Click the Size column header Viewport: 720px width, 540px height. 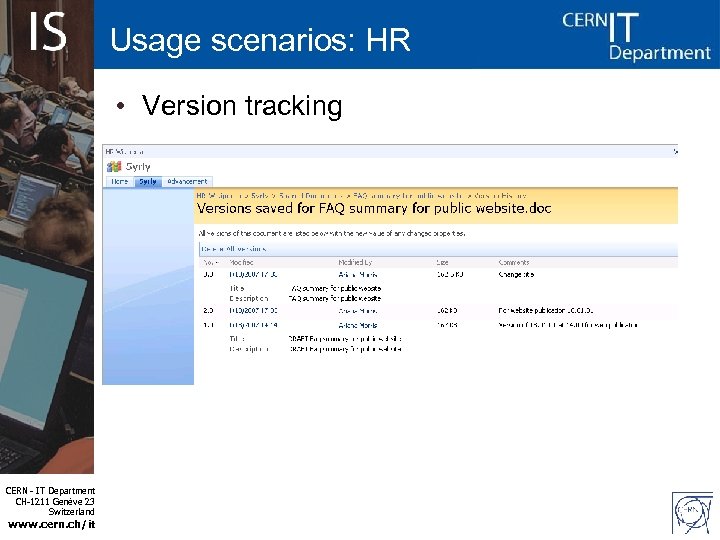442,262
